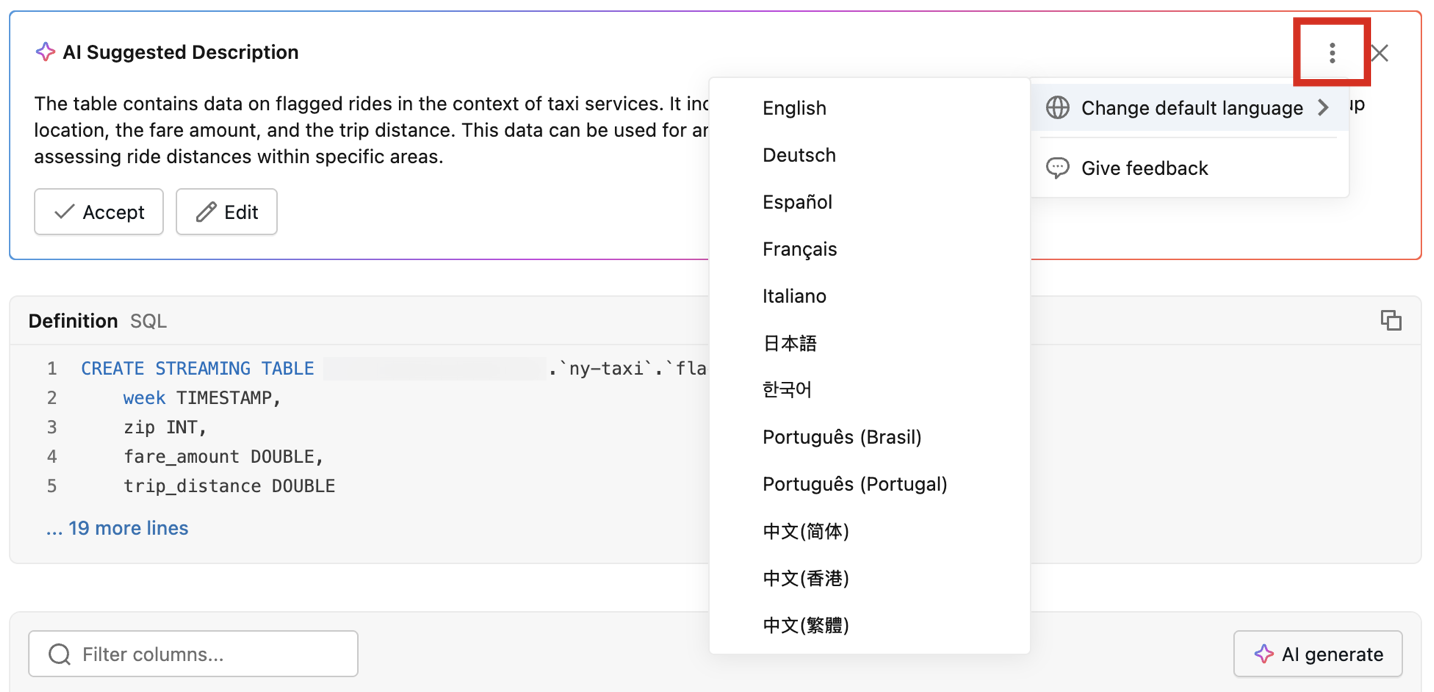Copy the SQL definition code
The width and height of the screenshot is (1434, 692).
coord(1392,320)
